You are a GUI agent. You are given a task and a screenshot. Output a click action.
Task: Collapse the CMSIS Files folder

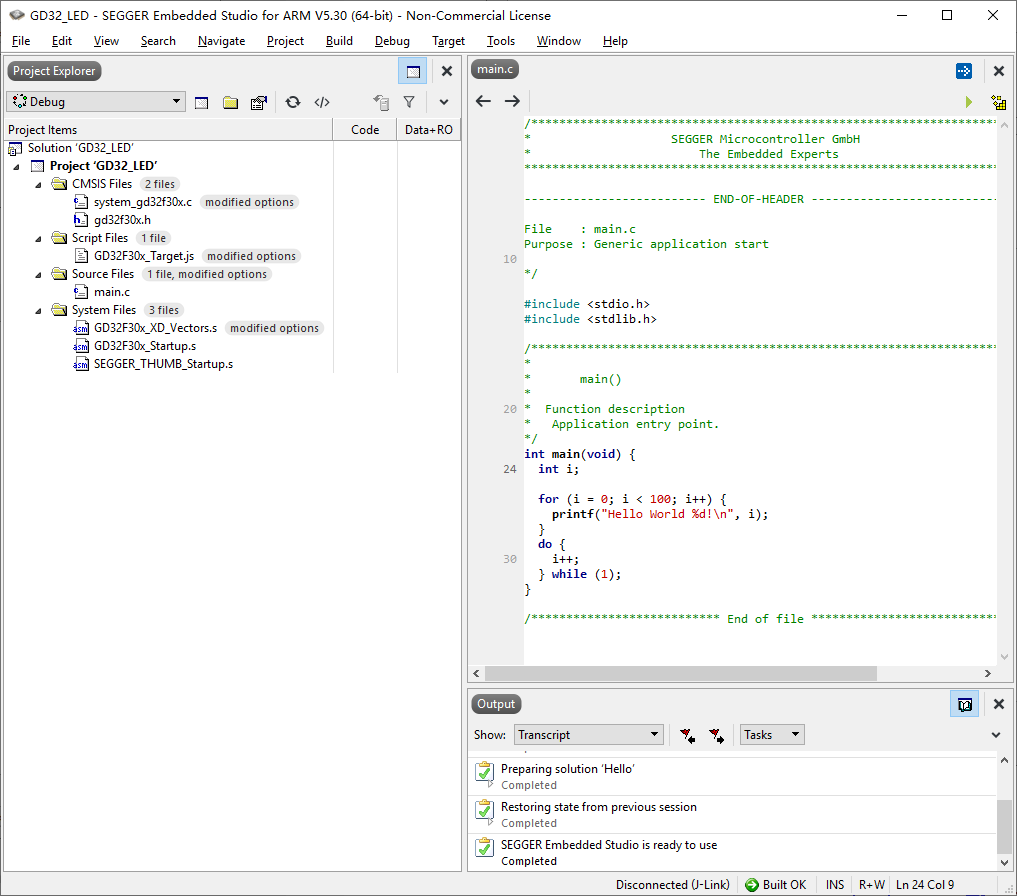click(38, 183)
